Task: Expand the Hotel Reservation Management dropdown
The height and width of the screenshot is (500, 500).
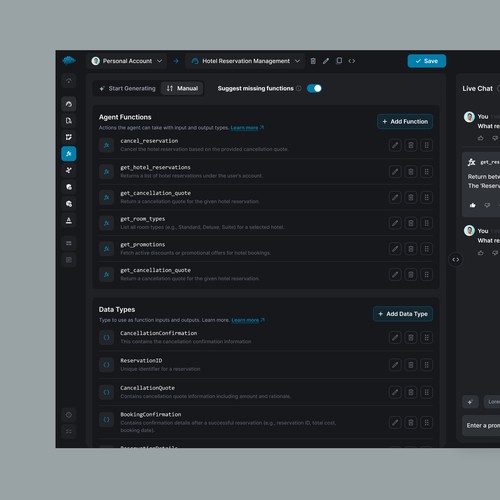Action: click(x=245, y=61)
